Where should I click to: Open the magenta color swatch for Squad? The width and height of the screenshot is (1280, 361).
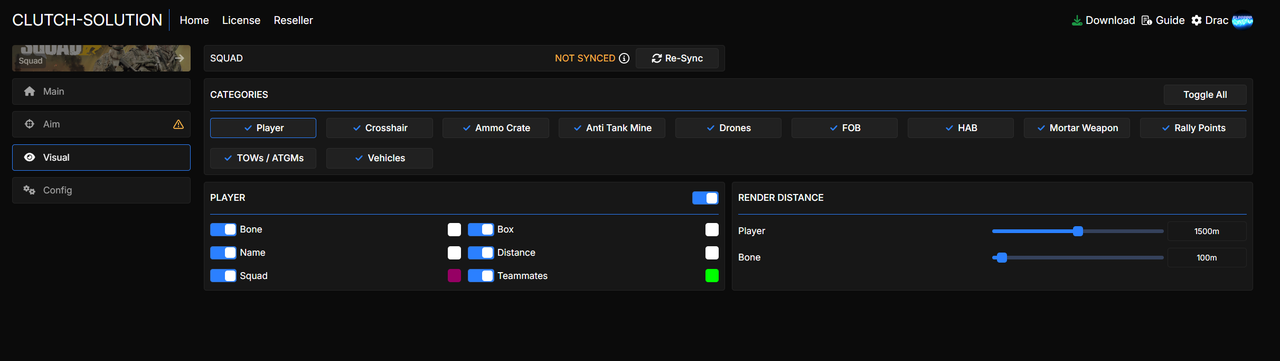point(454,276)
